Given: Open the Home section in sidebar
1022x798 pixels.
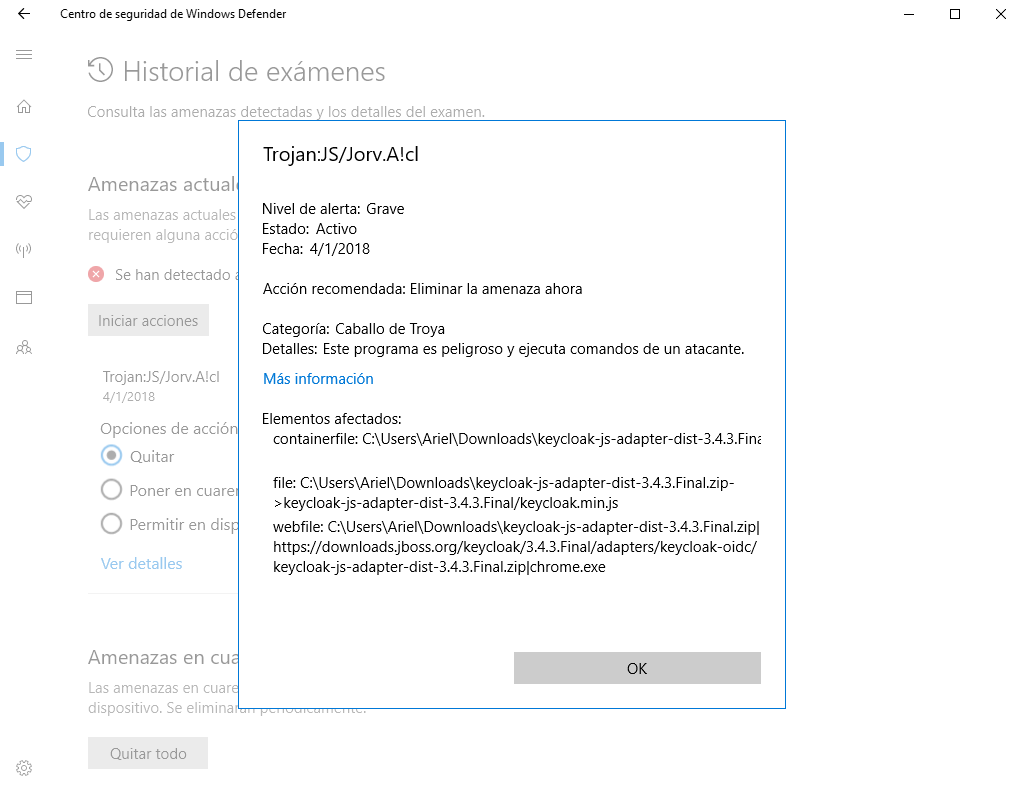Looking at the screenshot, I should [24, 106].
